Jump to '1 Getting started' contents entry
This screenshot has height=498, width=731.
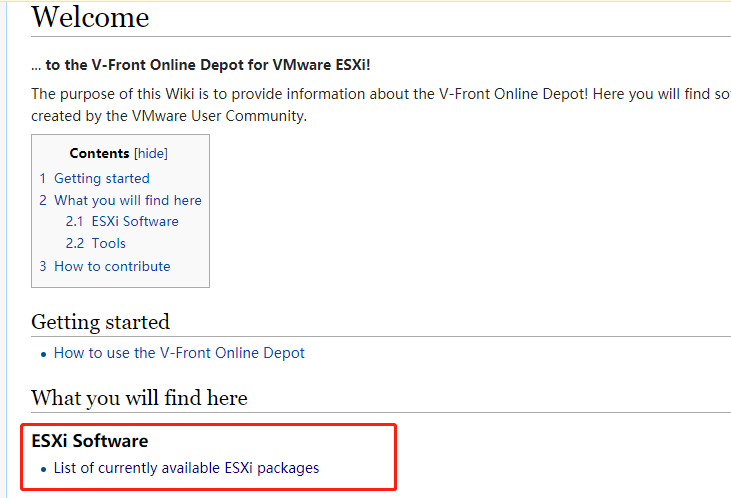pyautogui.click(x=95, y=178)
